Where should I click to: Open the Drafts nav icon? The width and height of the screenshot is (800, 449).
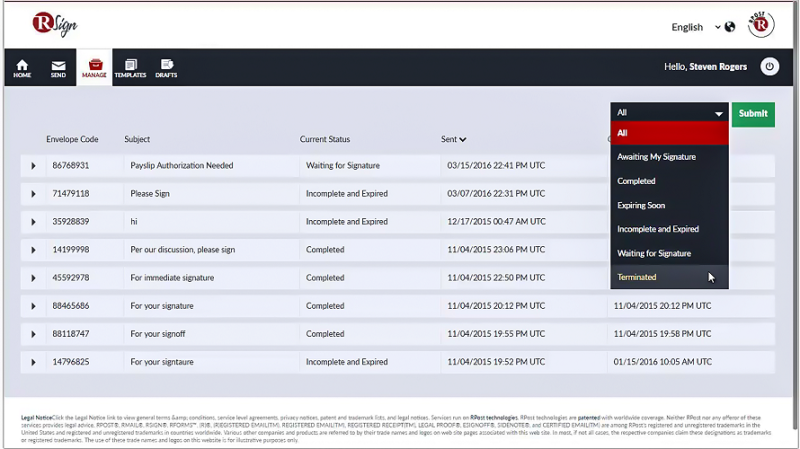(x=166, y=68)
